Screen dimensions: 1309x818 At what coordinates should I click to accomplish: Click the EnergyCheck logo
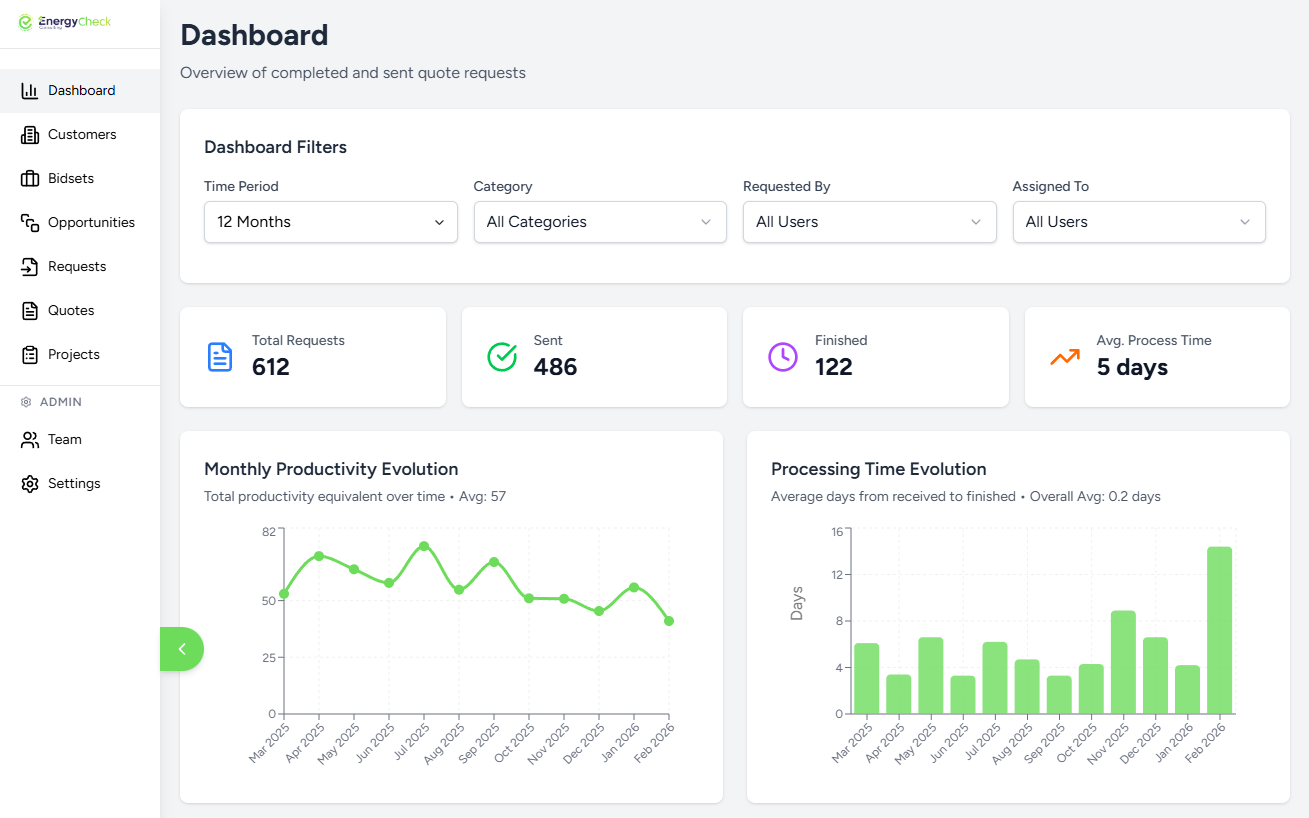tap(66, 22)
